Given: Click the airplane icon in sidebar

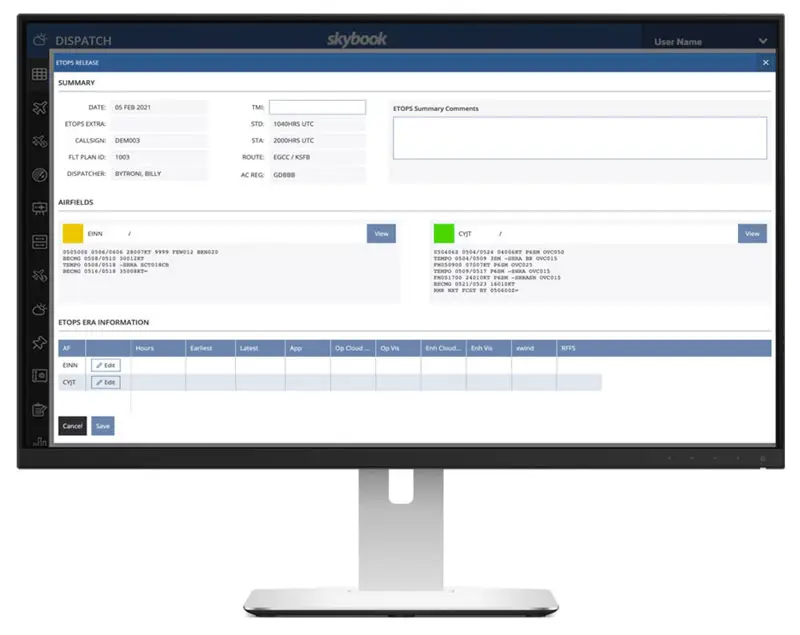Looking at the screenshot, I should coord(40,108).
